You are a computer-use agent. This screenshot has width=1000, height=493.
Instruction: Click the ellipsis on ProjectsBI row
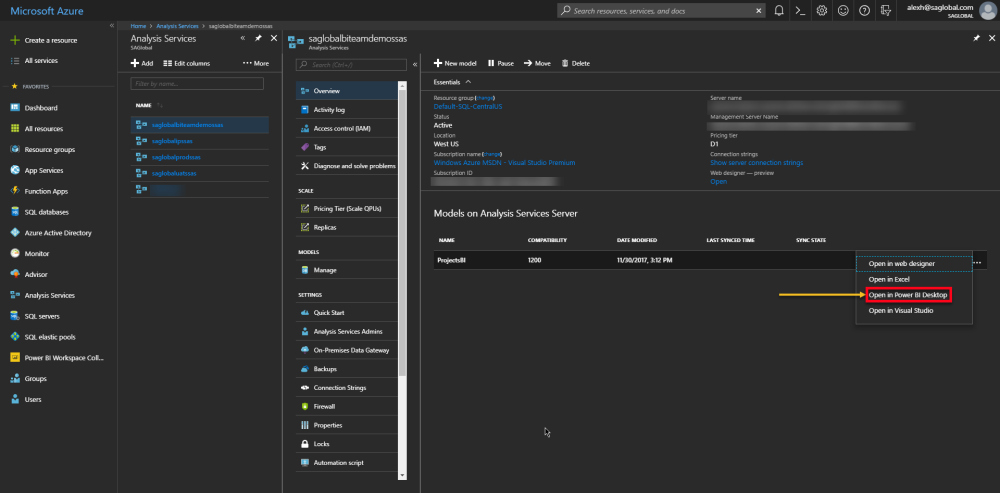(976, 262)
